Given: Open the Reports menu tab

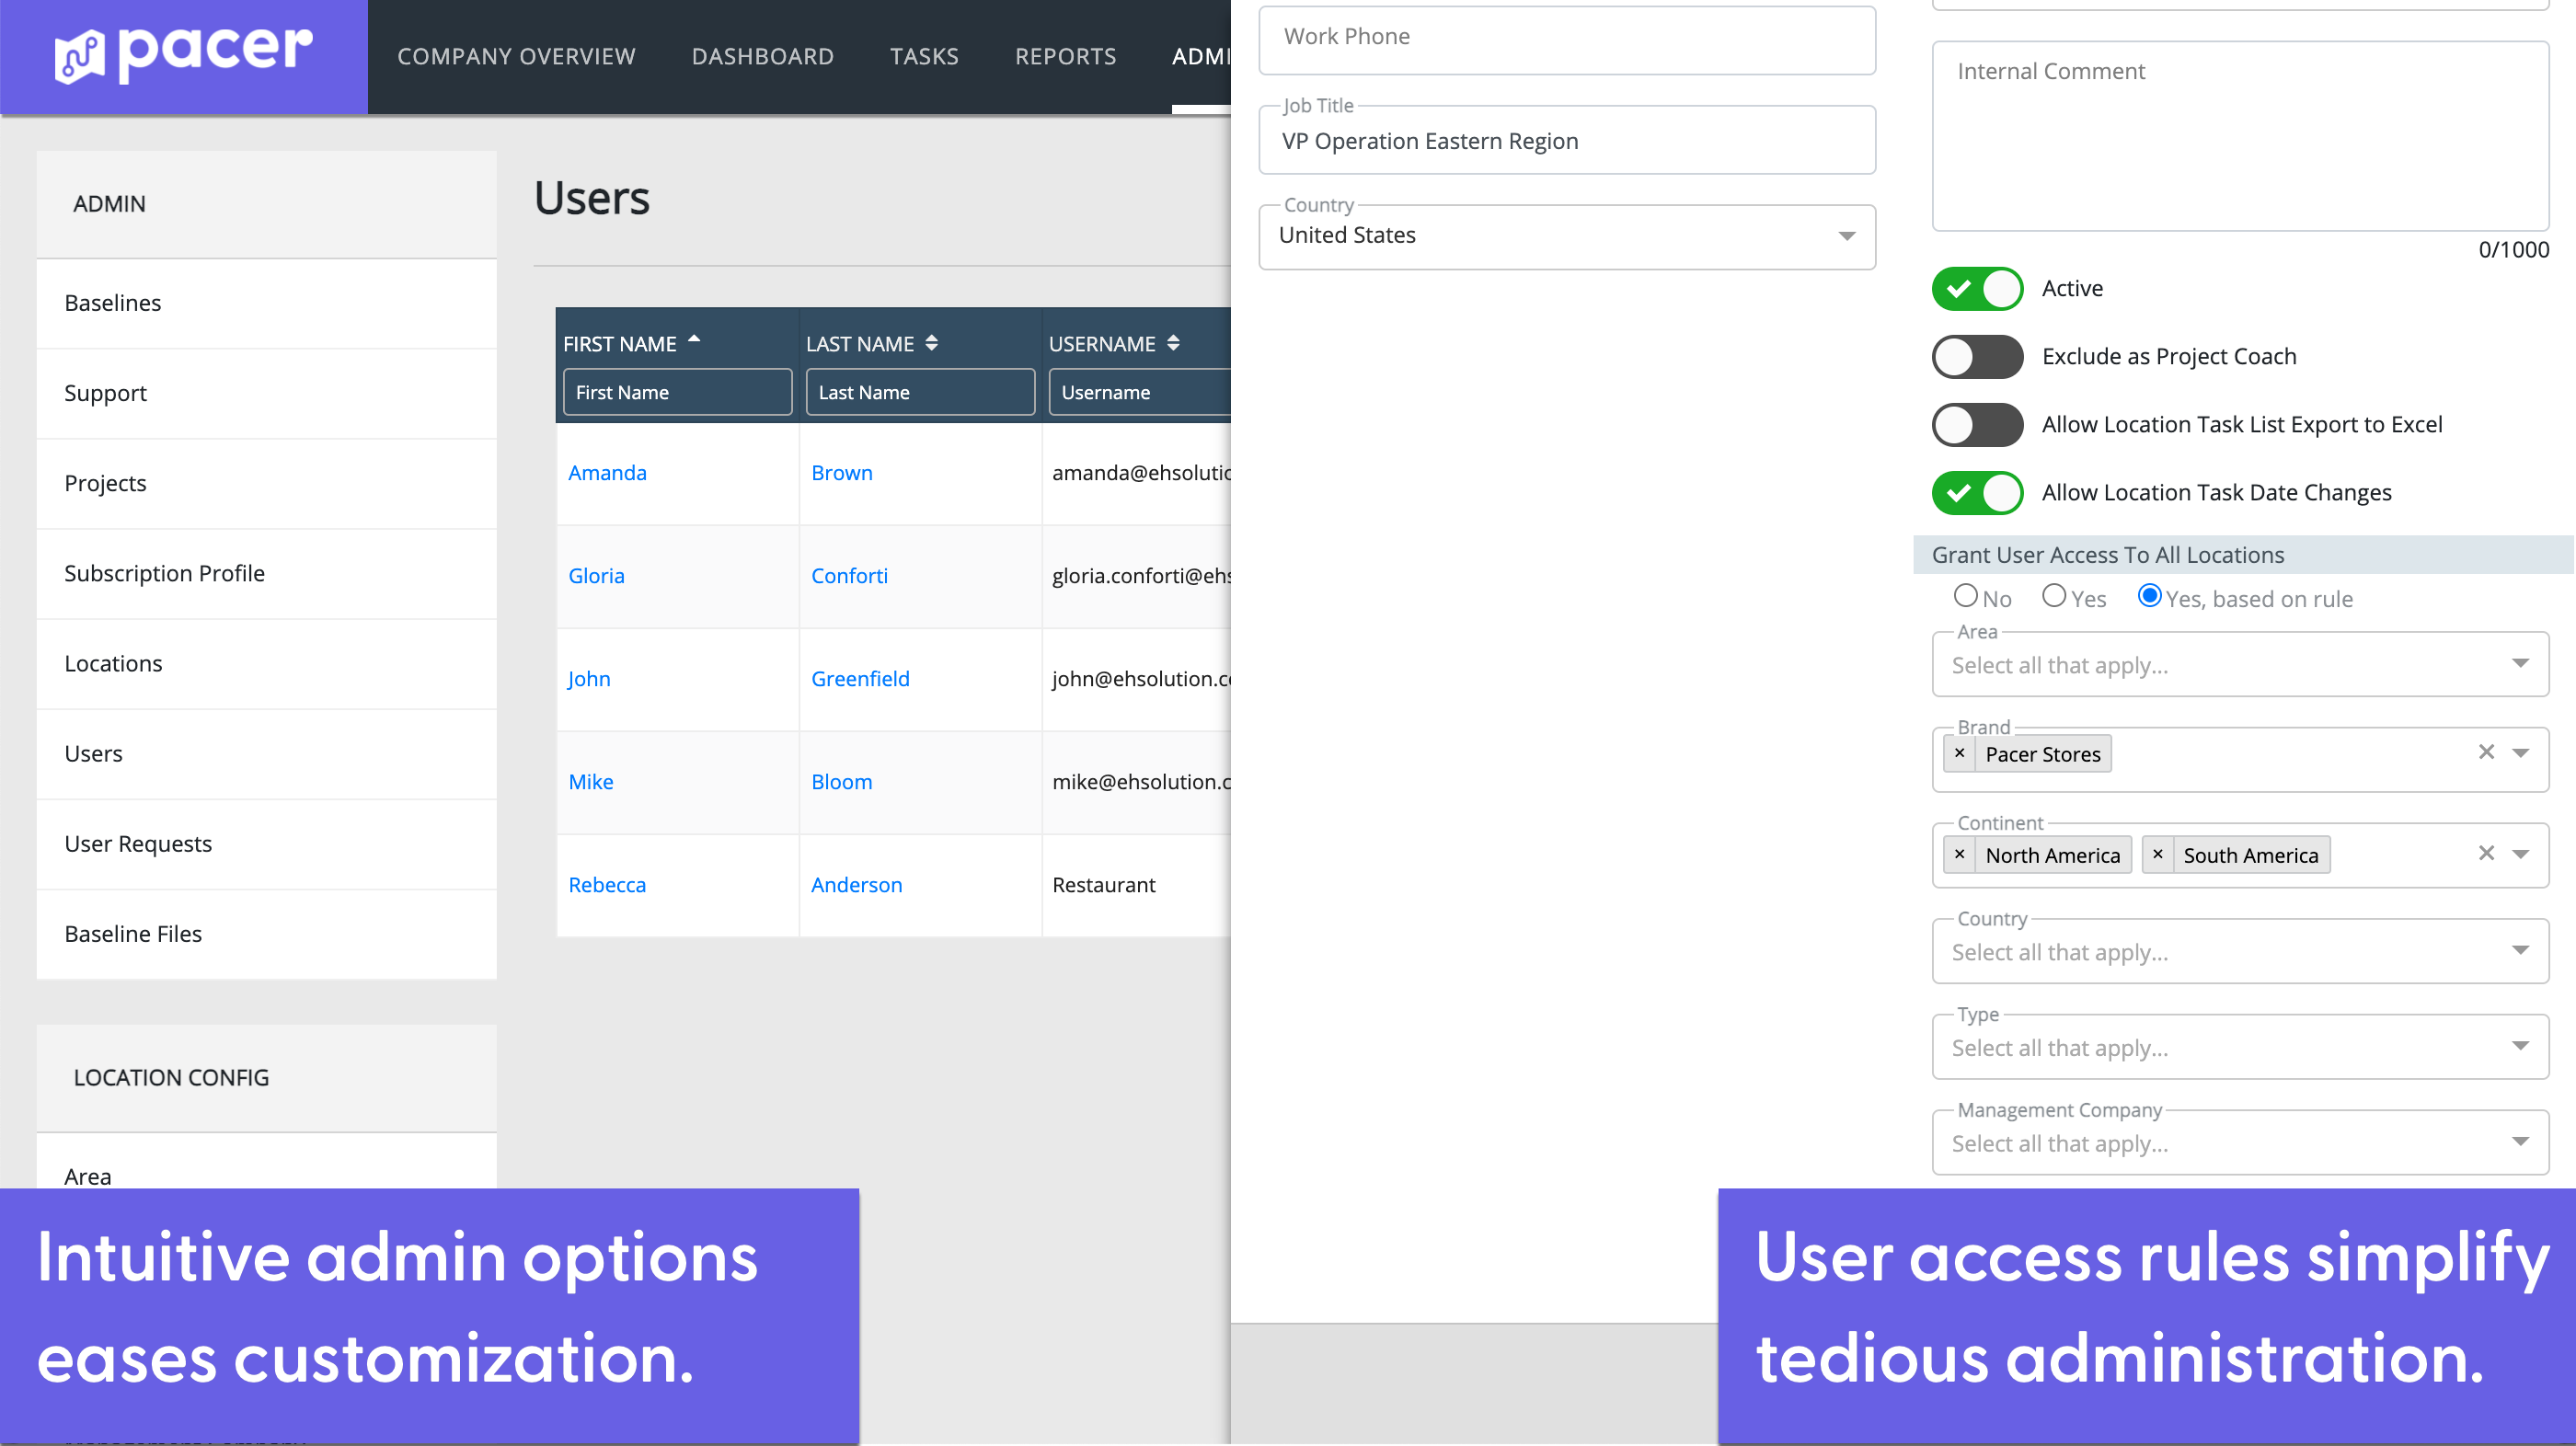Looking at the screenshot, I should tap(1065, 57).
